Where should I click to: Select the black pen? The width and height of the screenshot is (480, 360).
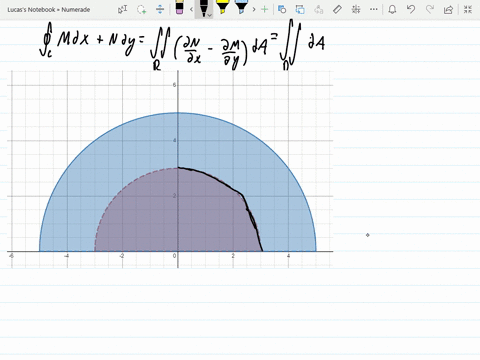point(203,7)
